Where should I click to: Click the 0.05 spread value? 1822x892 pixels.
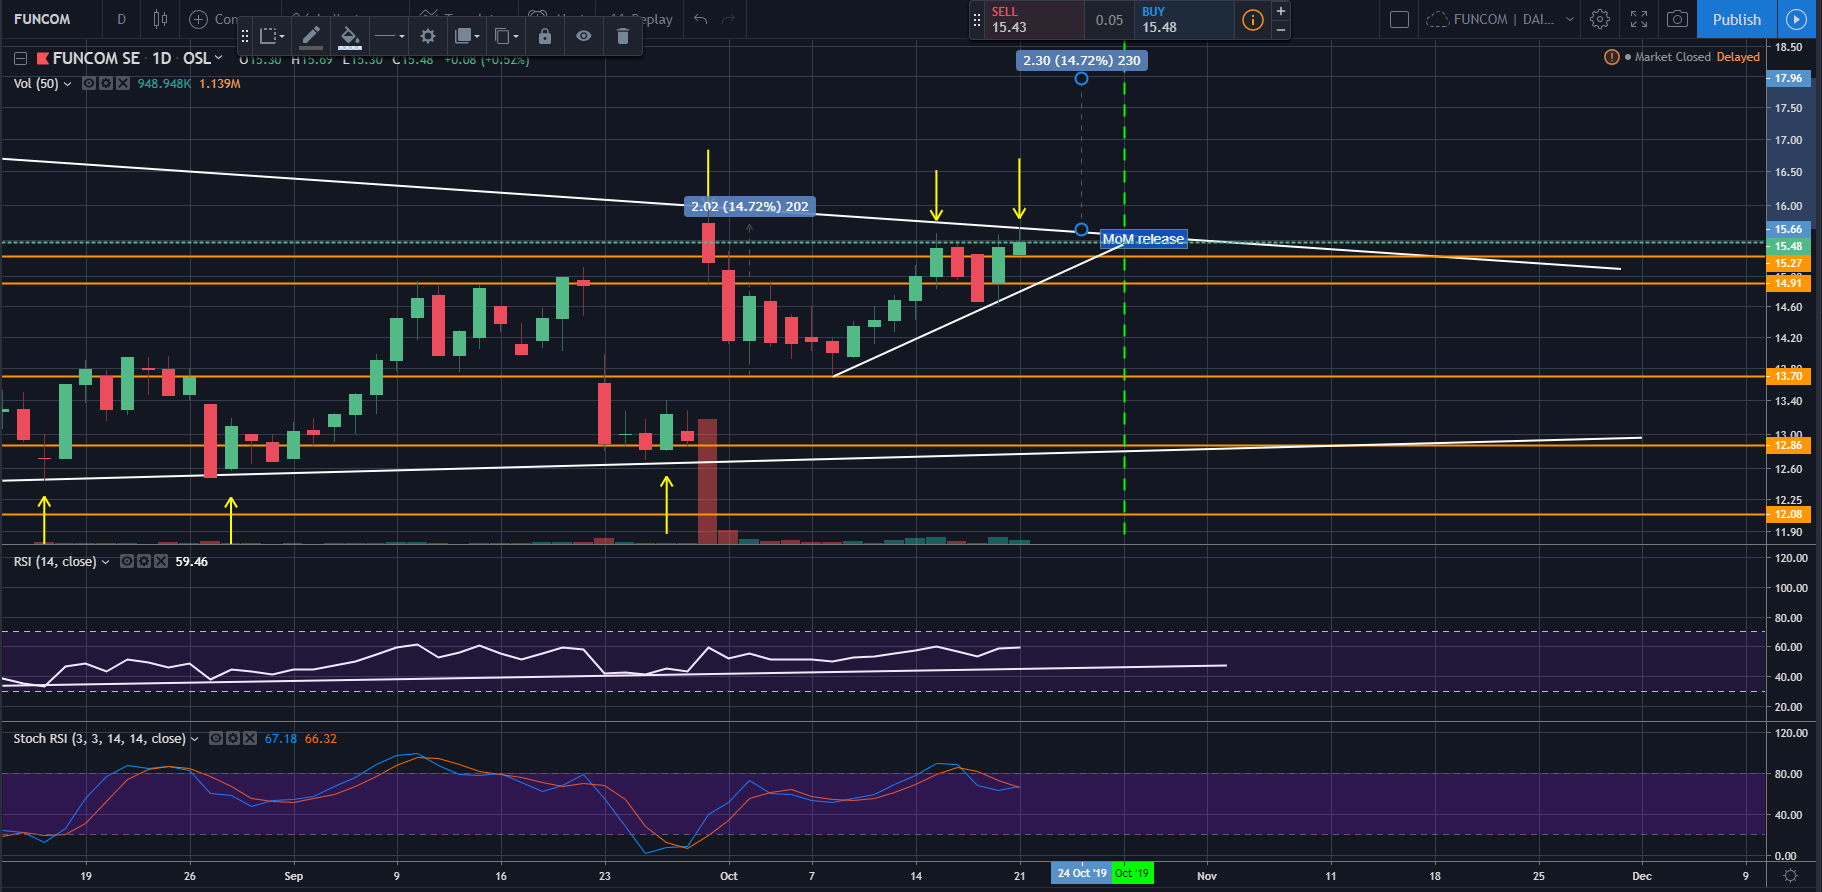pos(1109,20)
